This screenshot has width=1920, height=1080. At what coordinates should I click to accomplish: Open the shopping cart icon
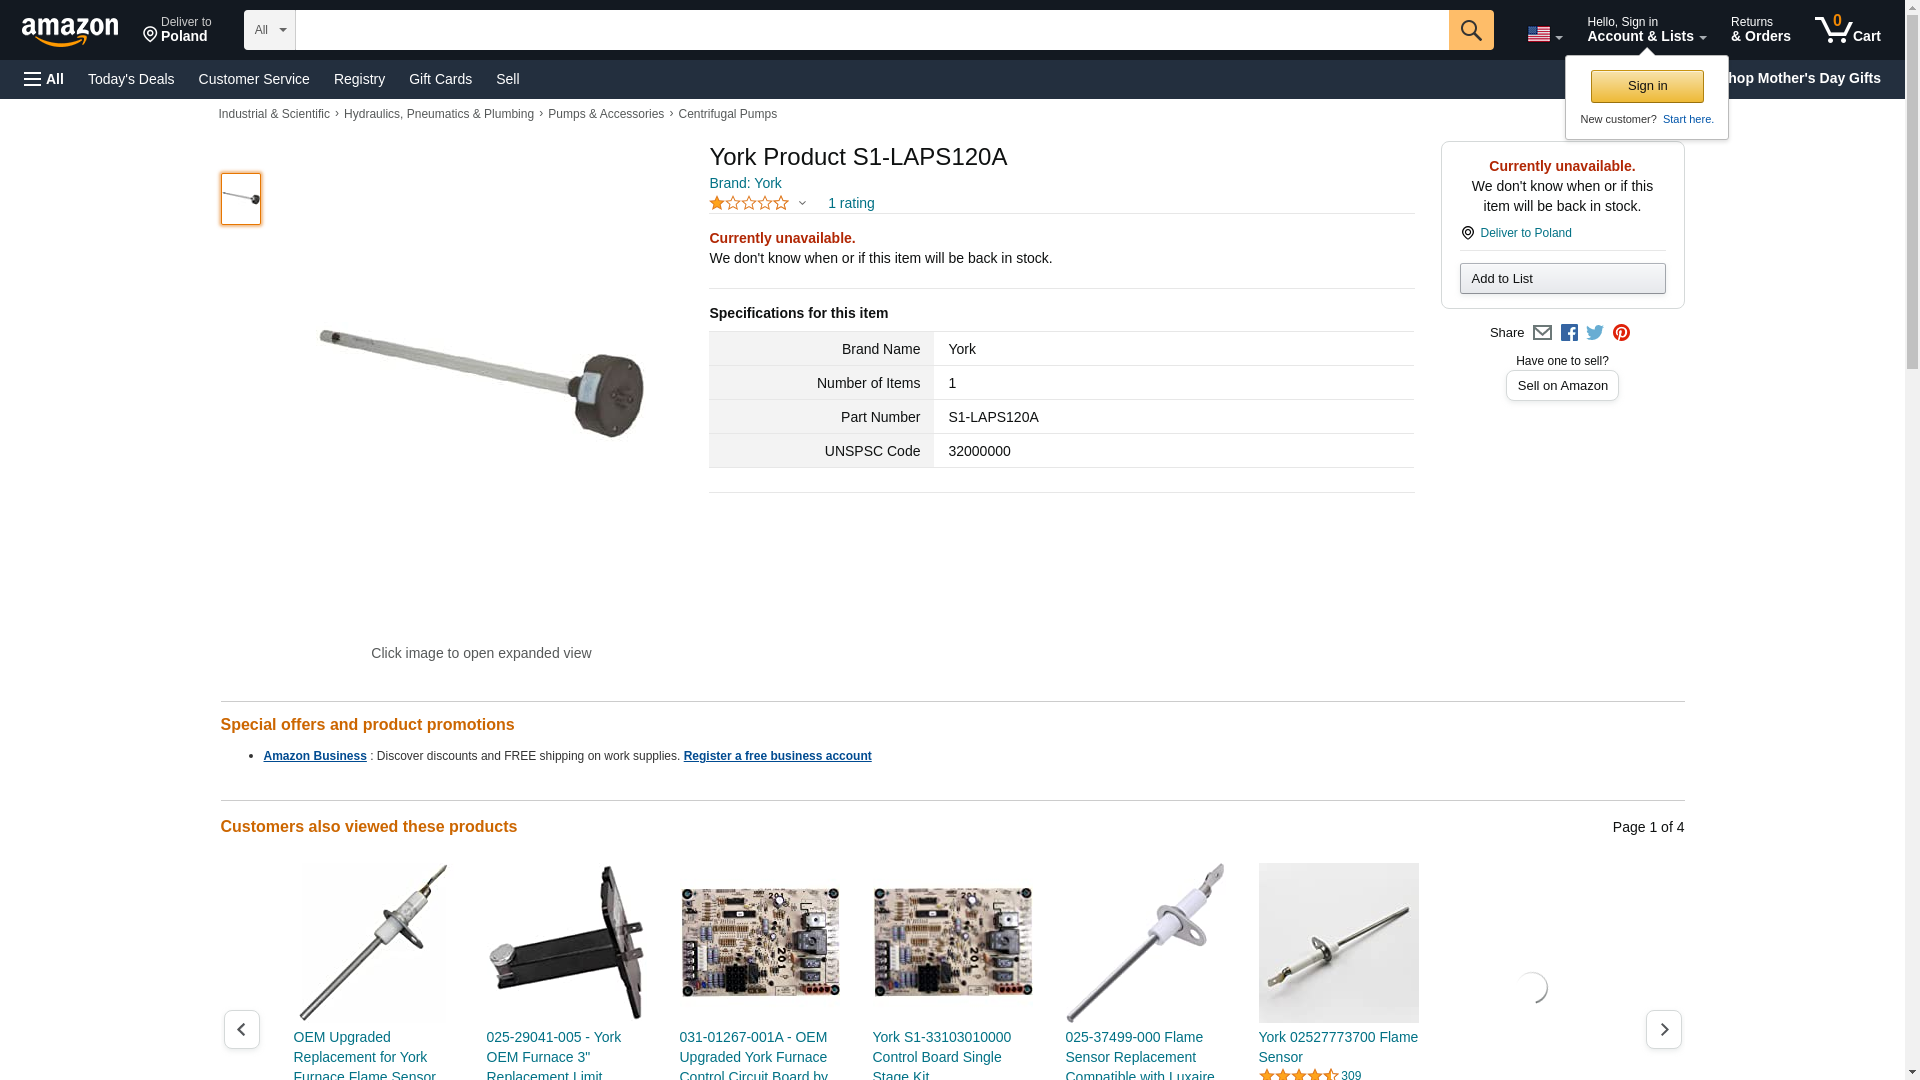tap(1847, 30)
